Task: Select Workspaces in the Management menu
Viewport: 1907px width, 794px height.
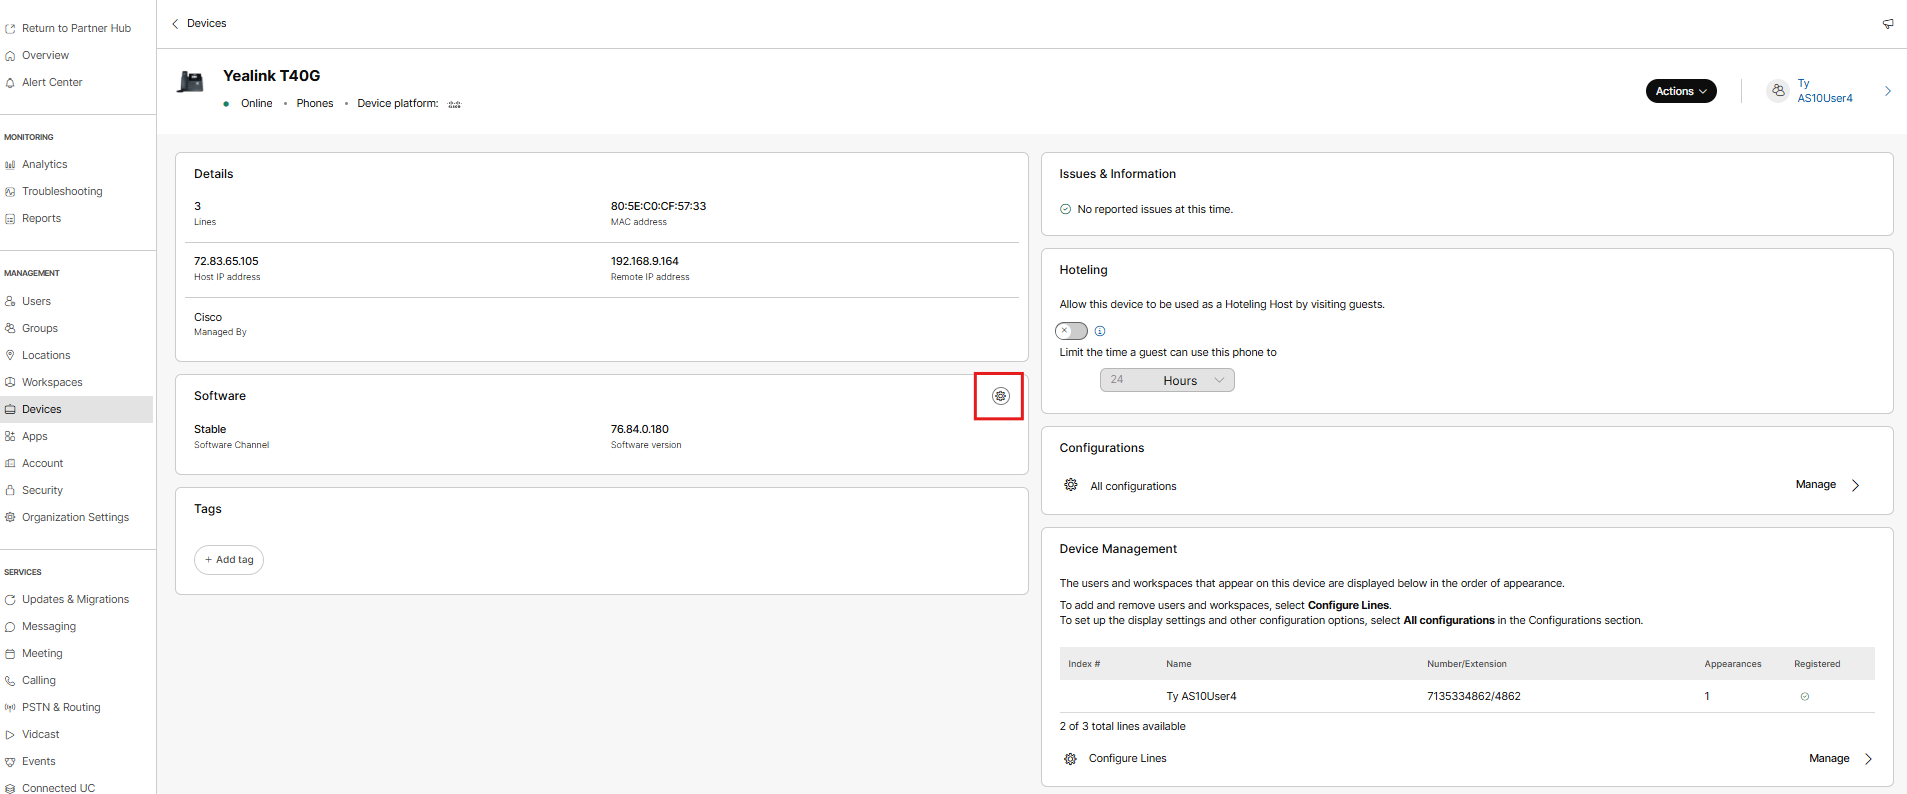Action: (52, 382)
